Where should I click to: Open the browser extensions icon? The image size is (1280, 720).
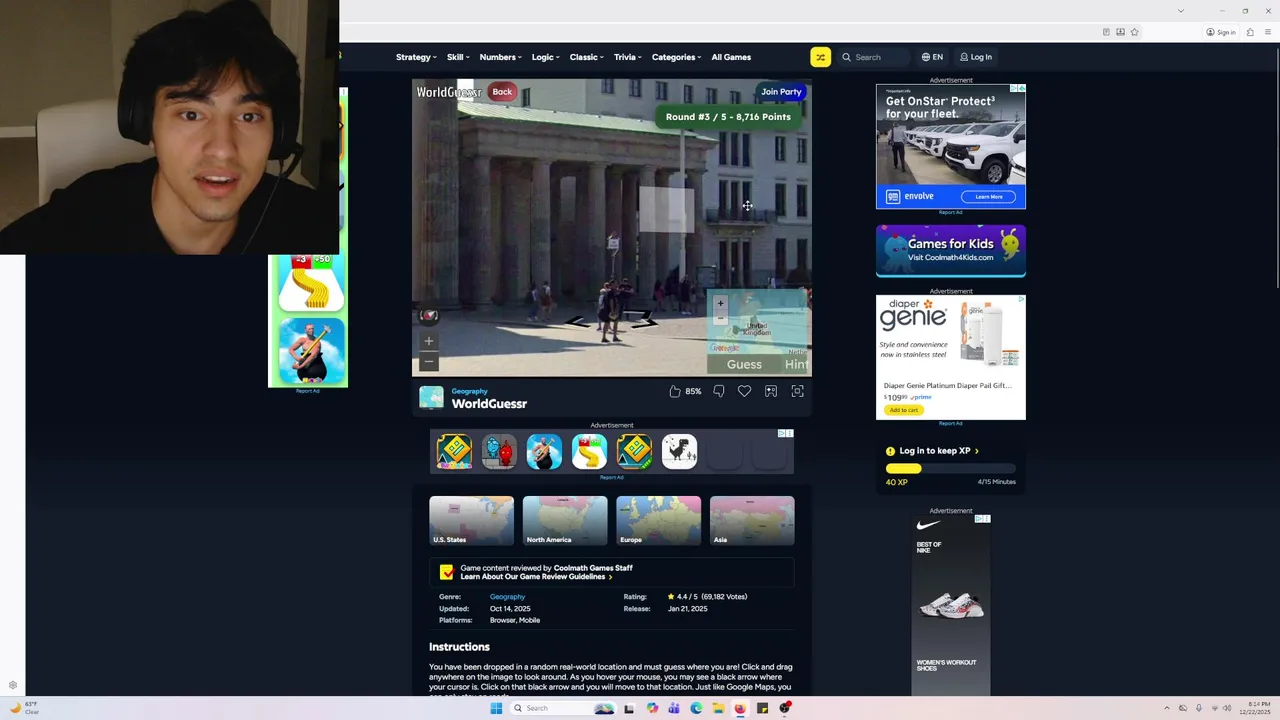point(1250,32)
